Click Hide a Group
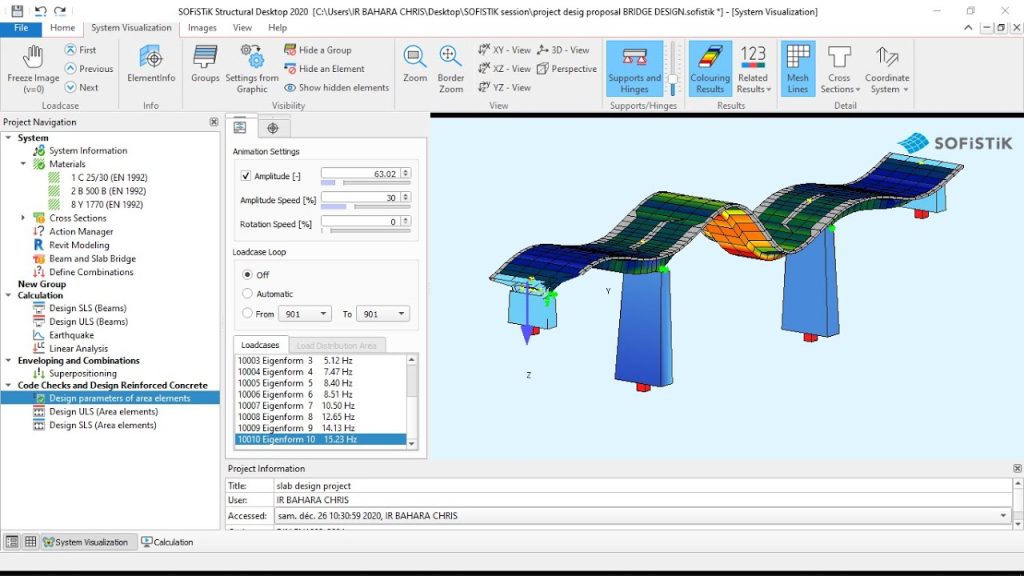Image resolution: width=1024 pixels, height=576 pixels. pyautogui.click(x=318, y=50)
